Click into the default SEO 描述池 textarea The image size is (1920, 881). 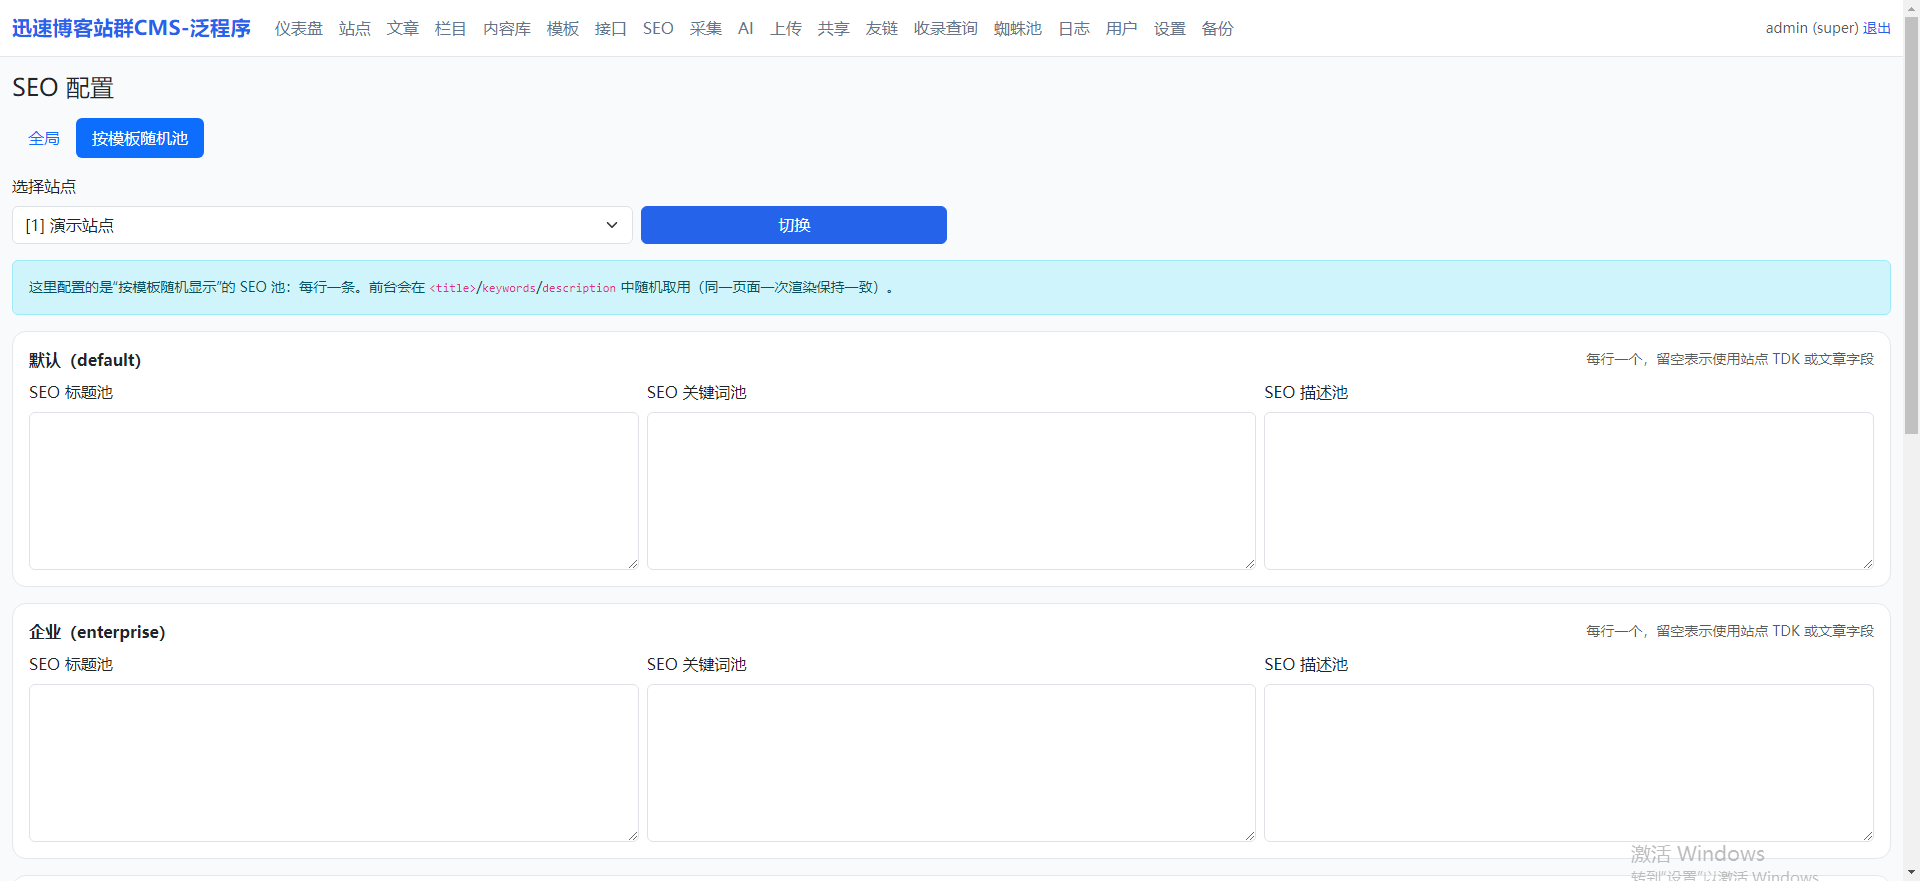coord(1568,490)
